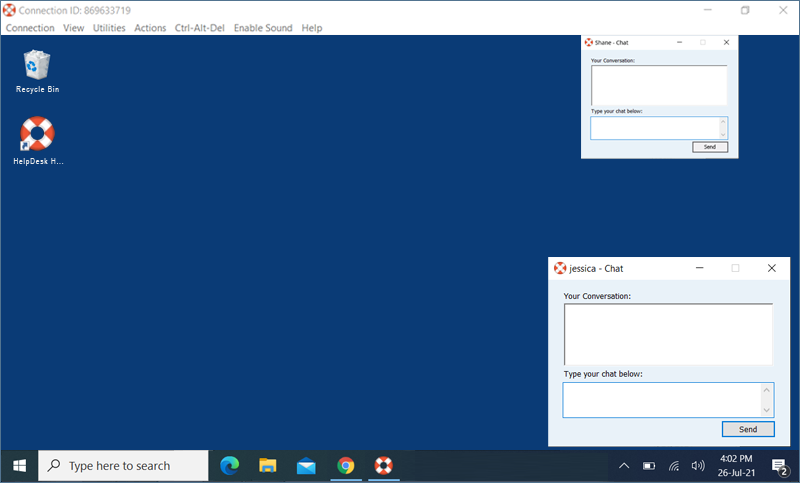800x483 pixels.
Task: Open the Connection menu
Action: (30, 28)
